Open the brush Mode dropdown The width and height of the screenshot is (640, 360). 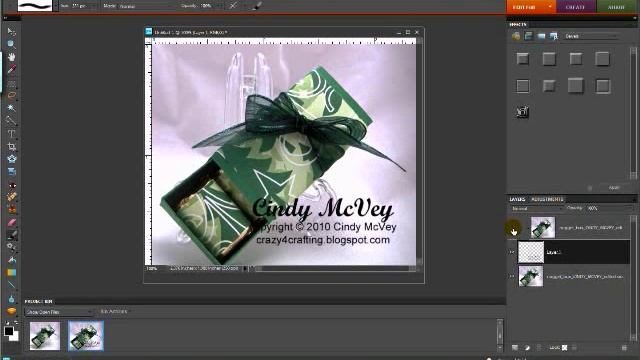click(x=146, y=6)
